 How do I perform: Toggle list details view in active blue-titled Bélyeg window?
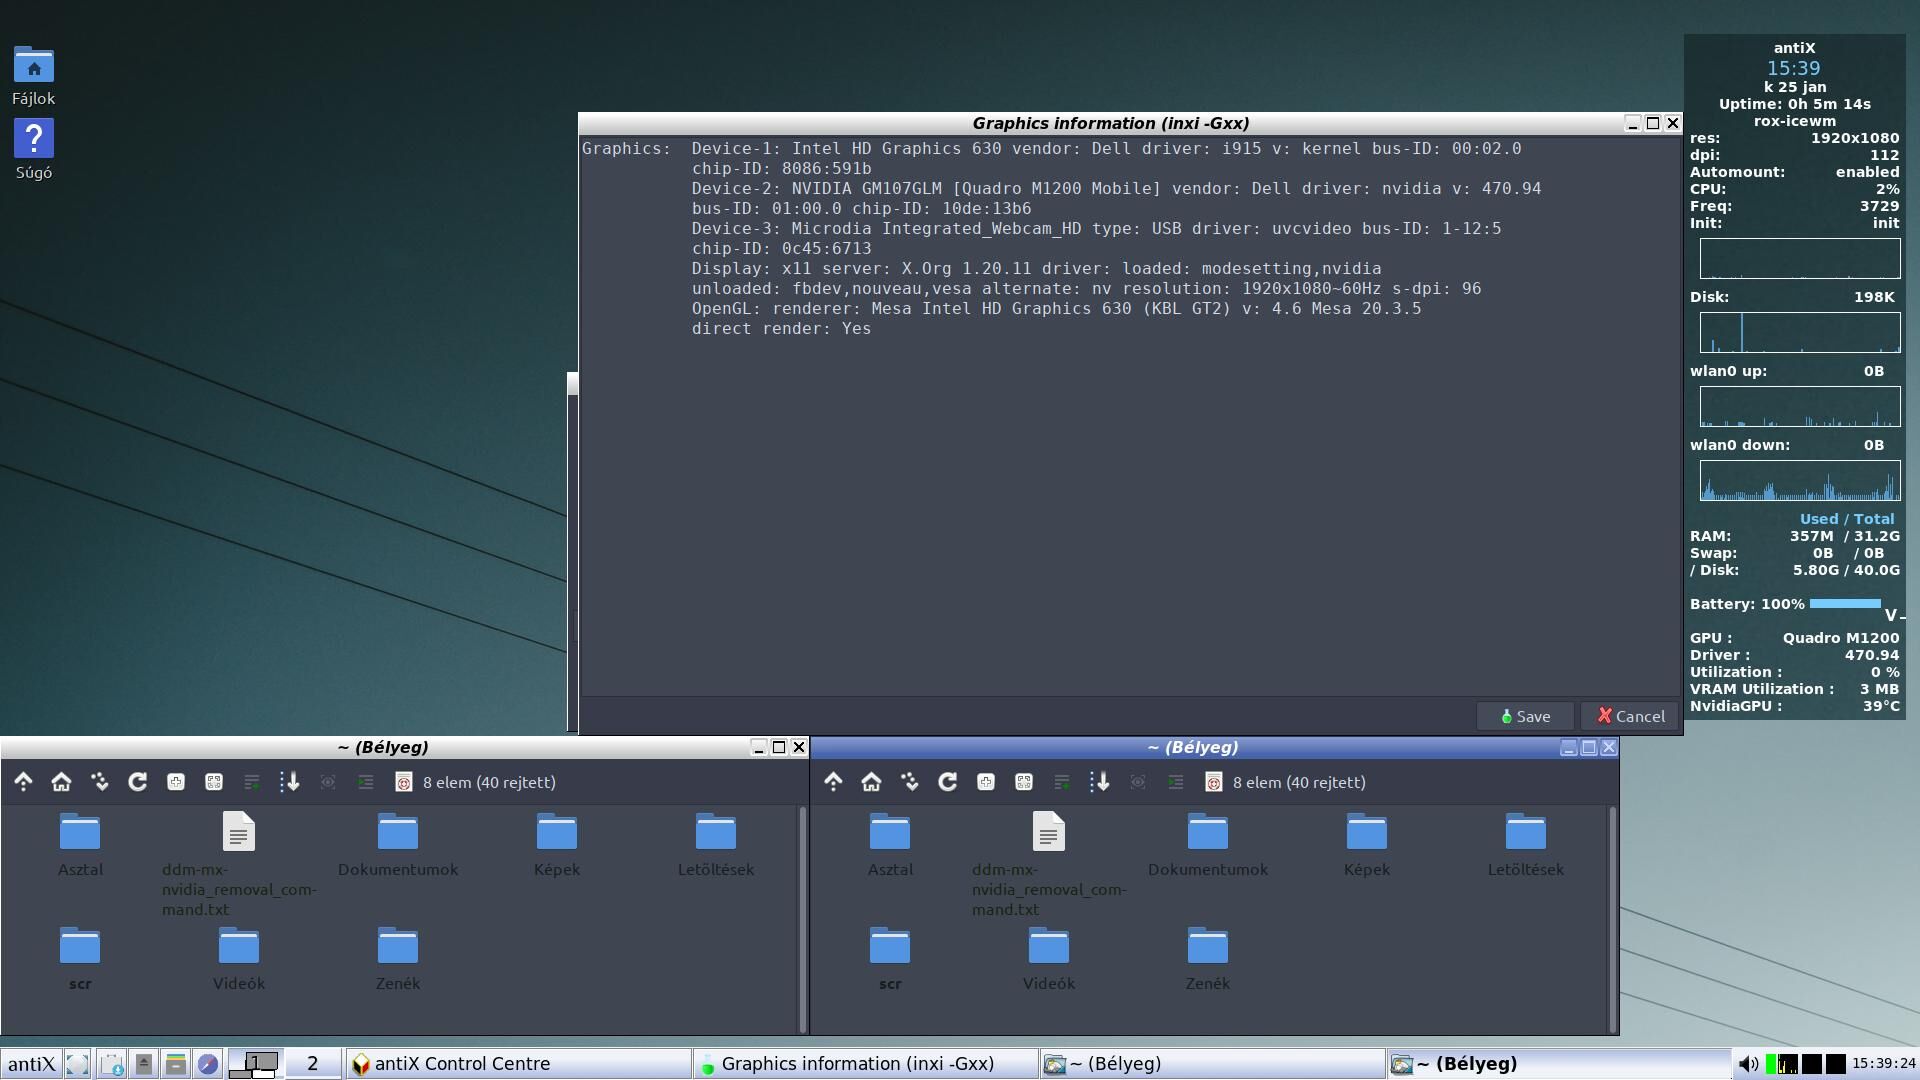pyautogui.click(x=1061, y=782)
